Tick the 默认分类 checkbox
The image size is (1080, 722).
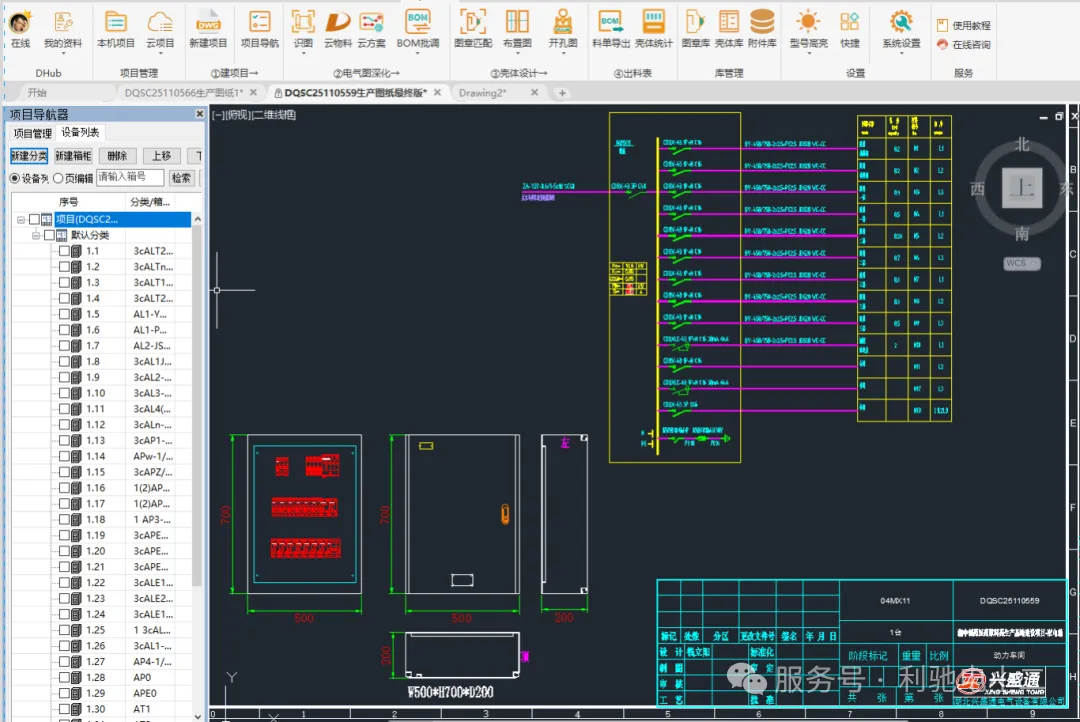pos(50,235)
